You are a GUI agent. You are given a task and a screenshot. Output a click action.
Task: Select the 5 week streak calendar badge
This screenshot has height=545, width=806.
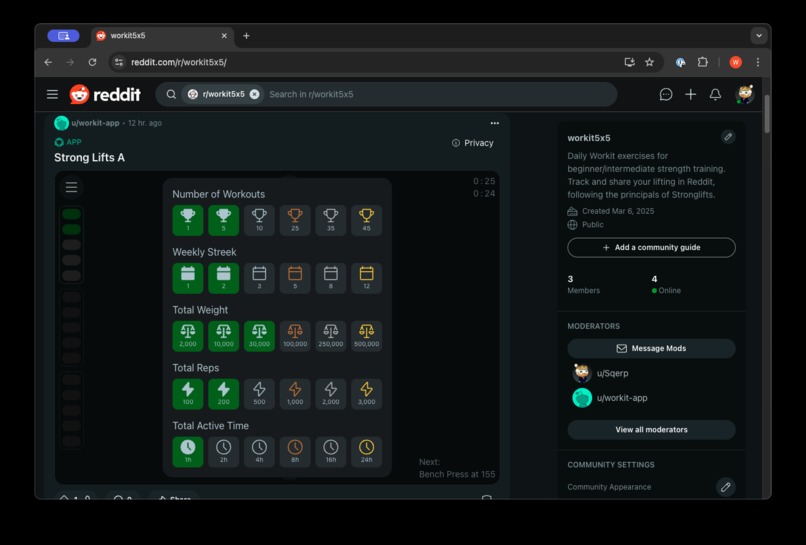tap(295, 278)
